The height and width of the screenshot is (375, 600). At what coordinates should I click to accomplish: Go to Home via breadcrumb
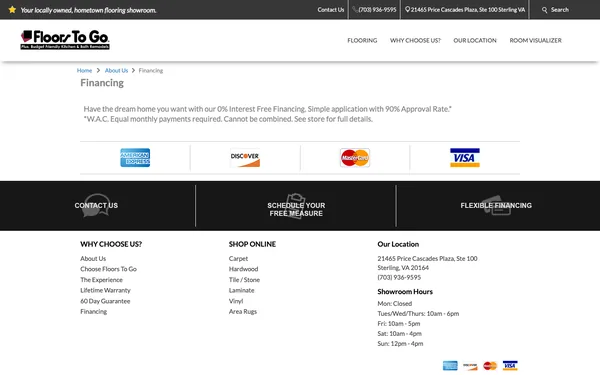(84, 70)
